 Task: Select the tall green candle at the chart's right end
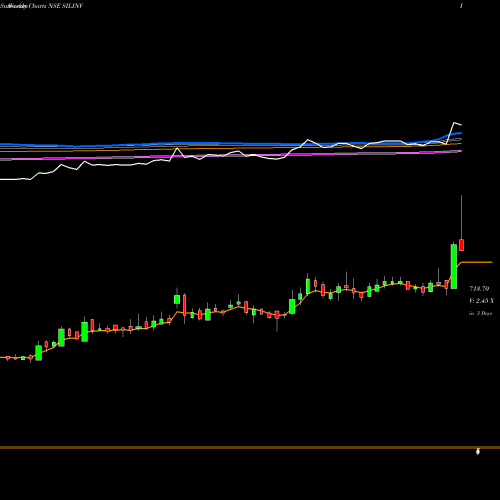pyautogui.click(x=454, y=266)
